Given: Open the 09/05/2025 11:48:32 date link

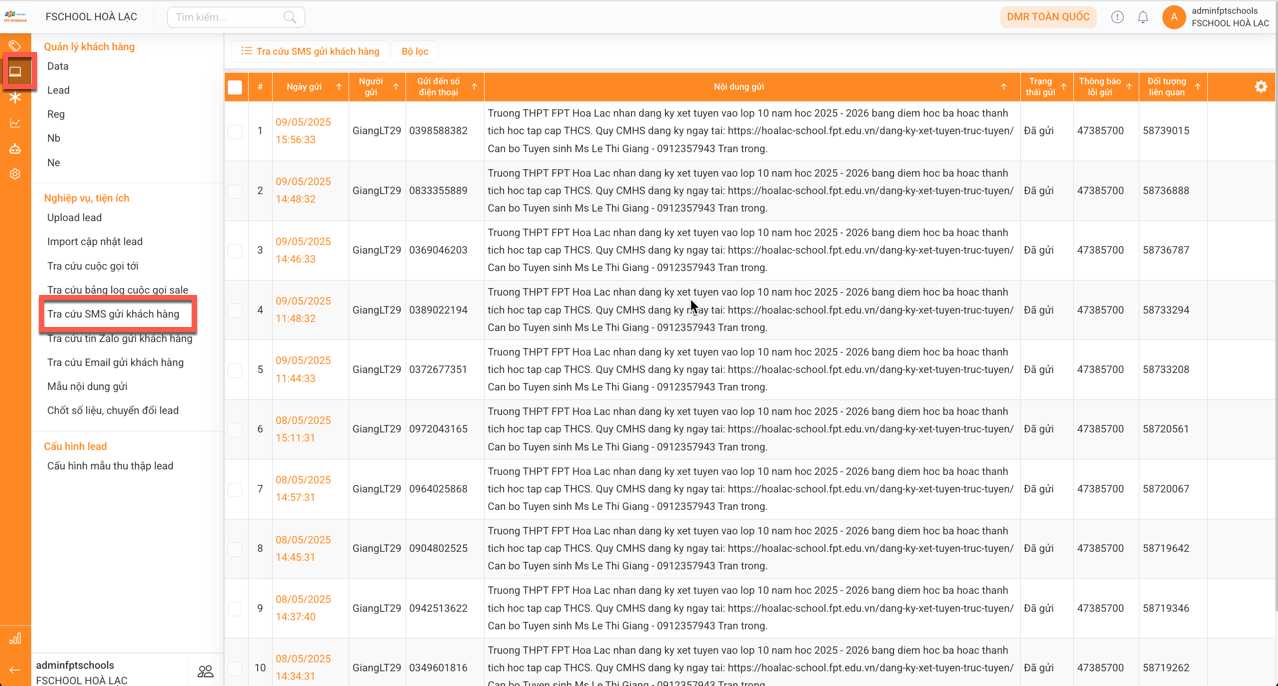Looking at the screenshot, I should pos(303,310).
